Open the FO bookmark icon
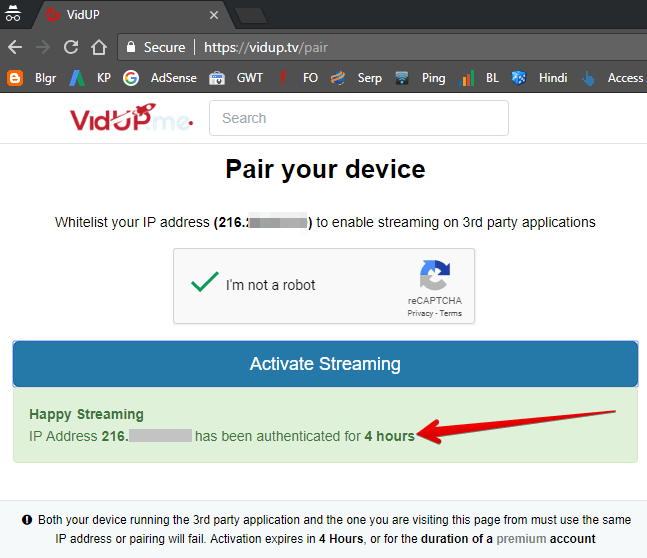 [283, 78]
